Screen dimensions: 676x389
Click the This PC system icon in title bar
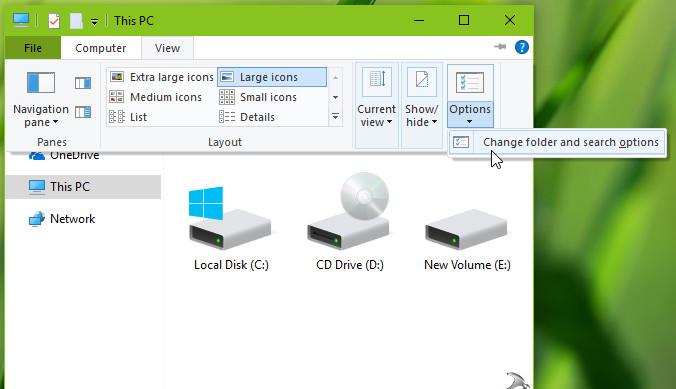[21, 20]
